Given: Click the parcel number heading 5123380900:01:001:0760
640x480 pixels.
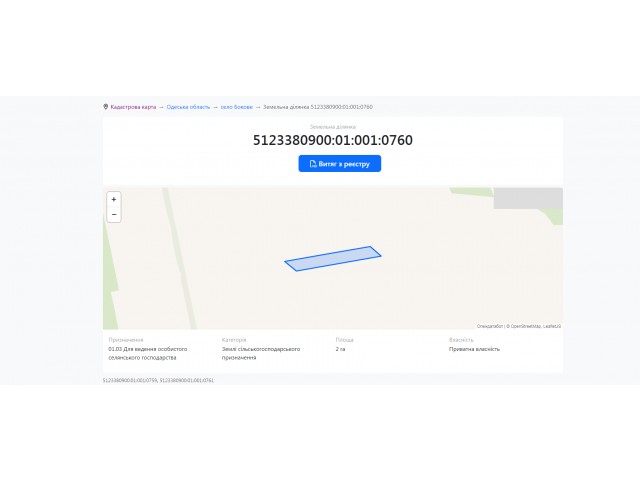Looking at the screenshot, I should point(333,140).
